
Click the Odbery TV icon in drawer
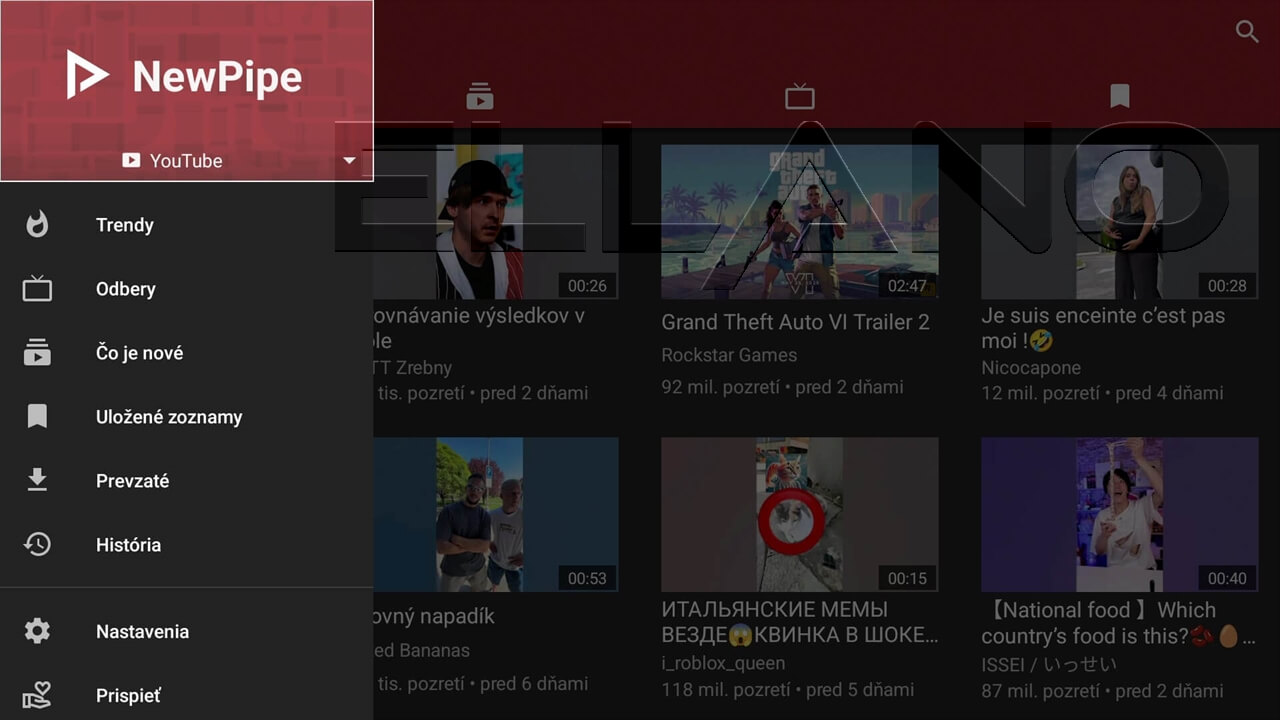[x=37, y=288]
